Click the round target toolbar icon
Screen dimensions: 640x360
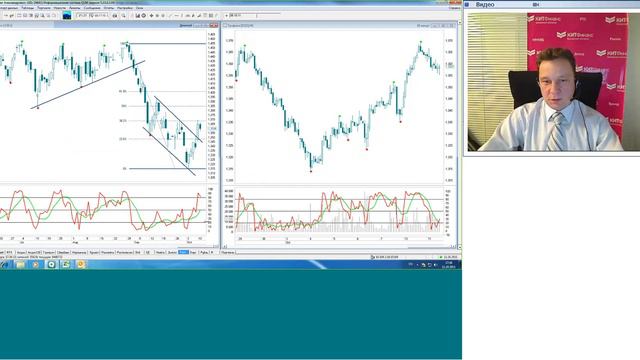[x=144, y=16]
